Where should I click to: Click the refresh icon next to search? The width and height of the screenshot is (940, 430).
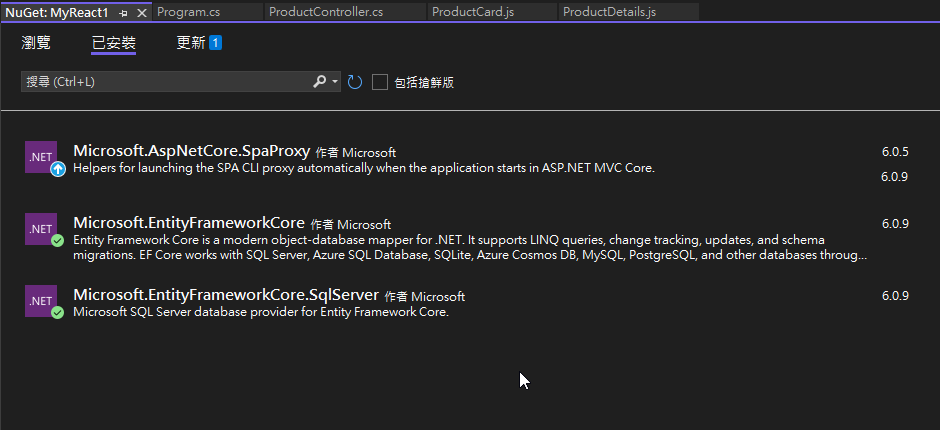pyautogui.click(x=355, y=82)
